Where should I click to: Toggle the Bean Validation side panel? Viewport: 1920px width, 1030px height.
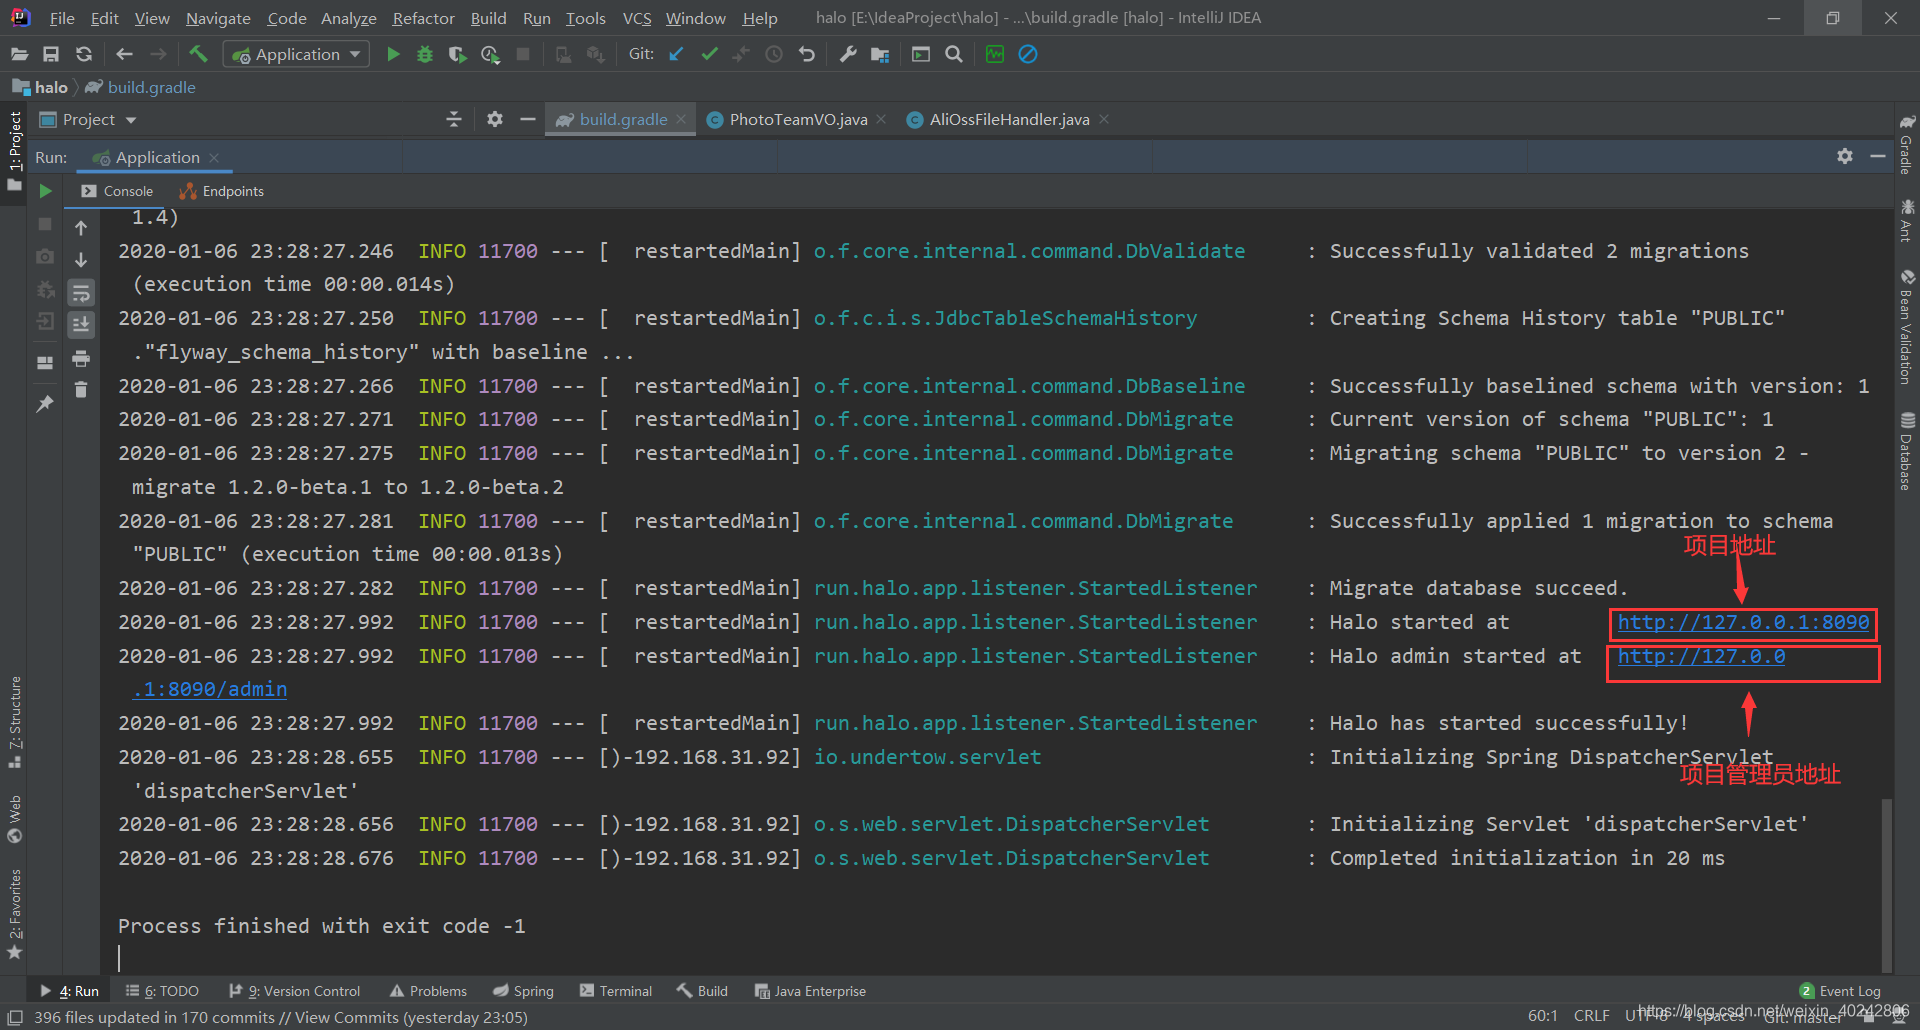click(1906, 328)
